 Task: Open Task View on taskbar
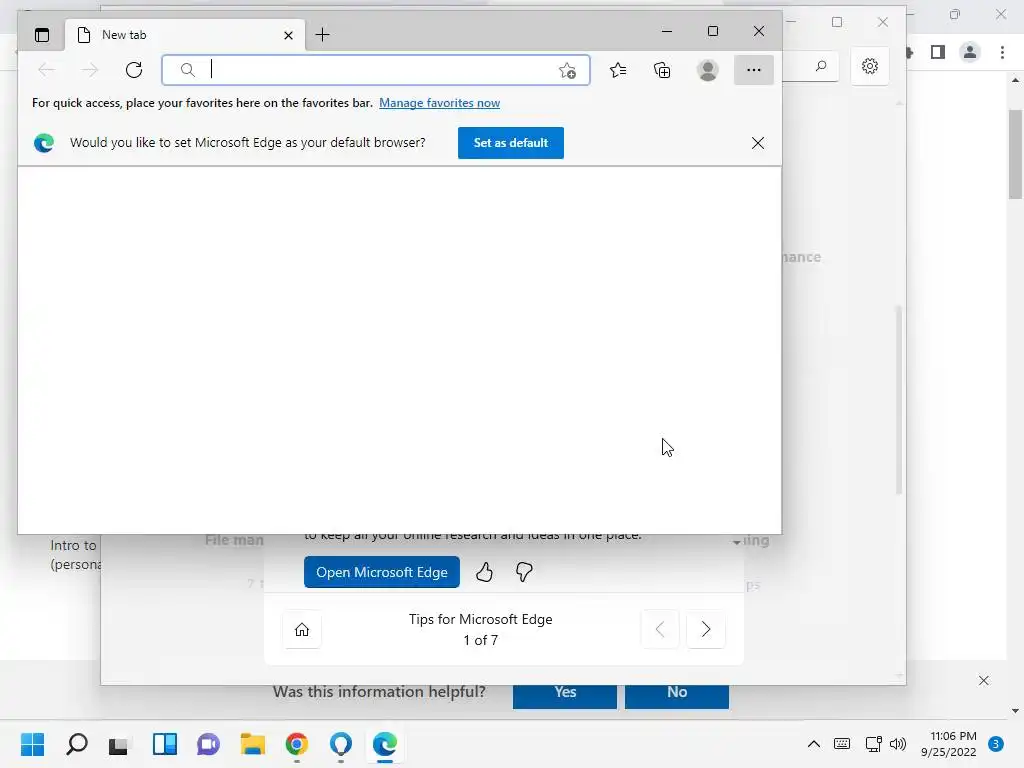(x=120, y=744)
